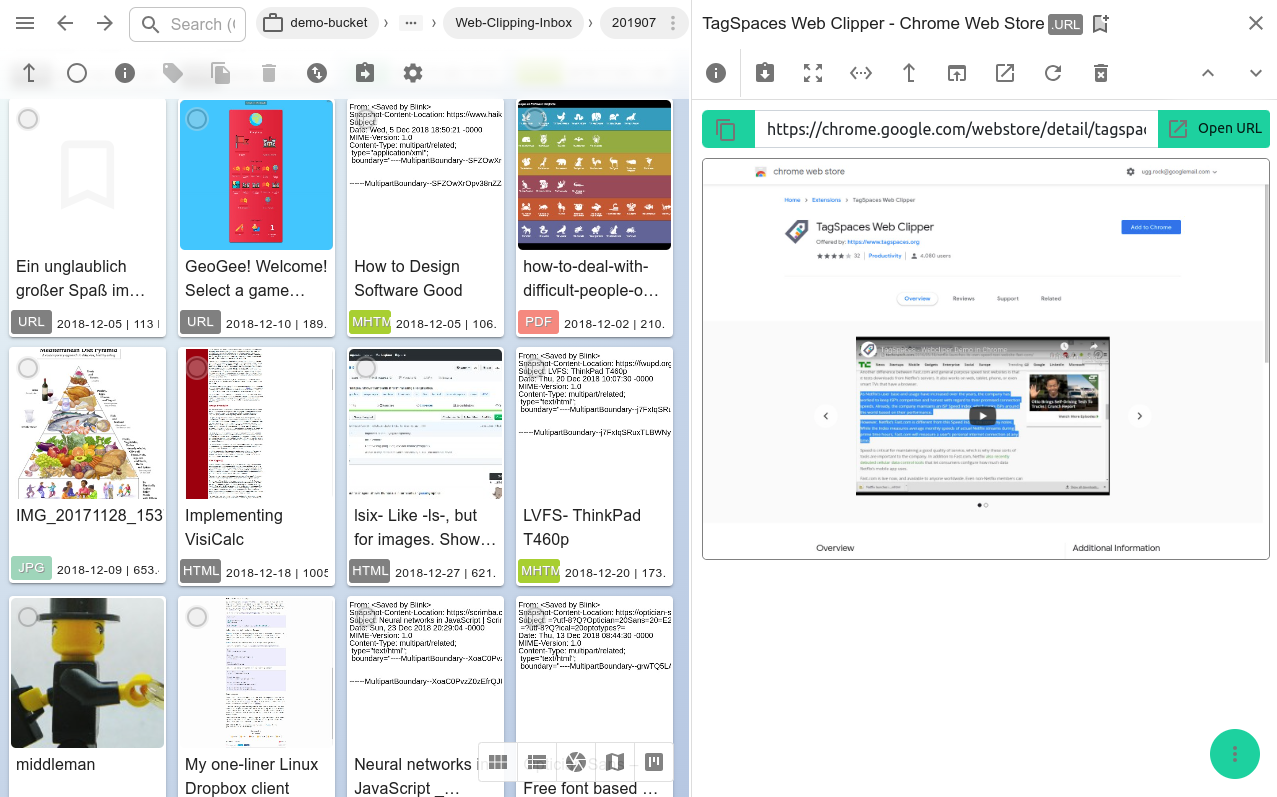Screen dimensions: 1277x797
Task: Switch to map view mode
Action: [x=615, y=763]
